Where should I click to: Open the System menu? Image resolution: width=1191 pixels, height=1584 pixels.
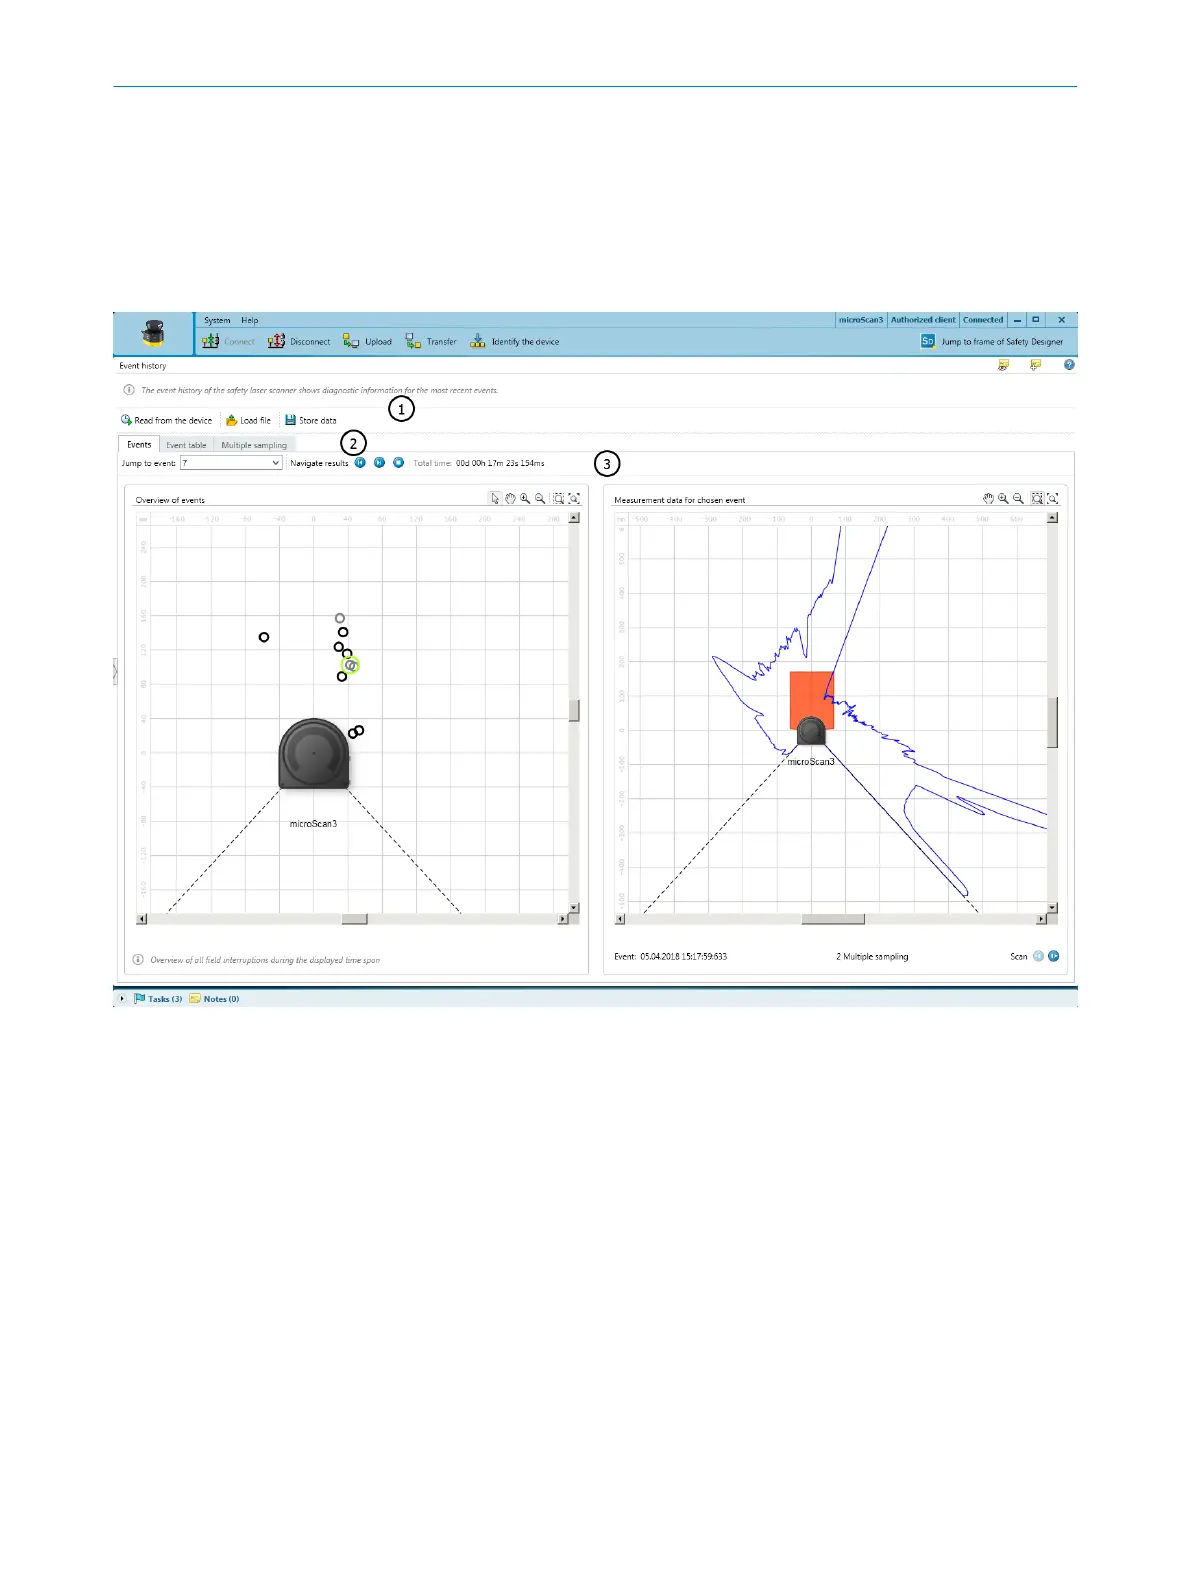pos(217,320)
